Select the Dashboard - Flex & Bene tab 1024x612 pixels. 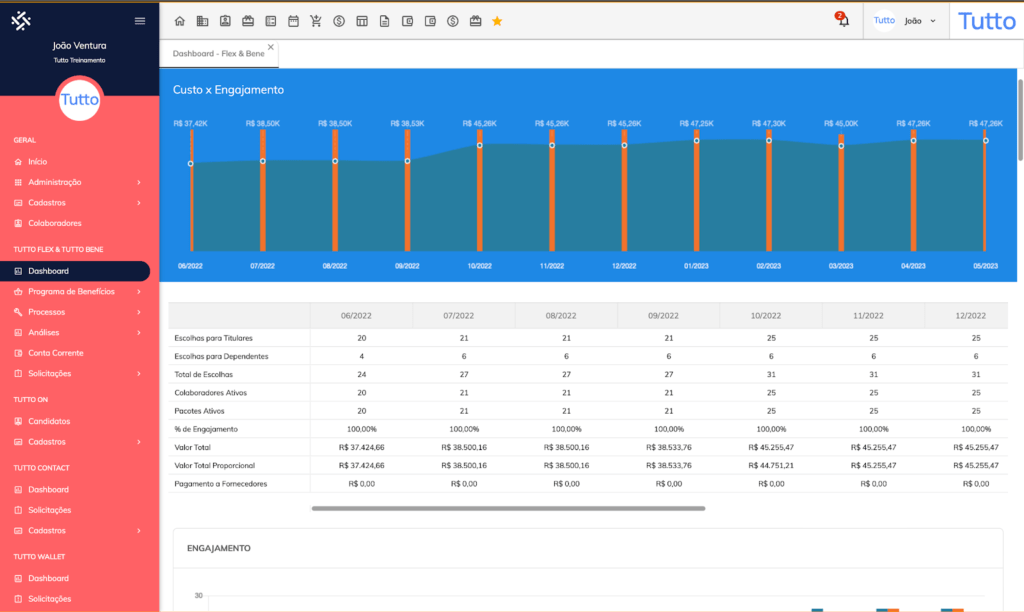pyautogui.click(x=214, y=53)
